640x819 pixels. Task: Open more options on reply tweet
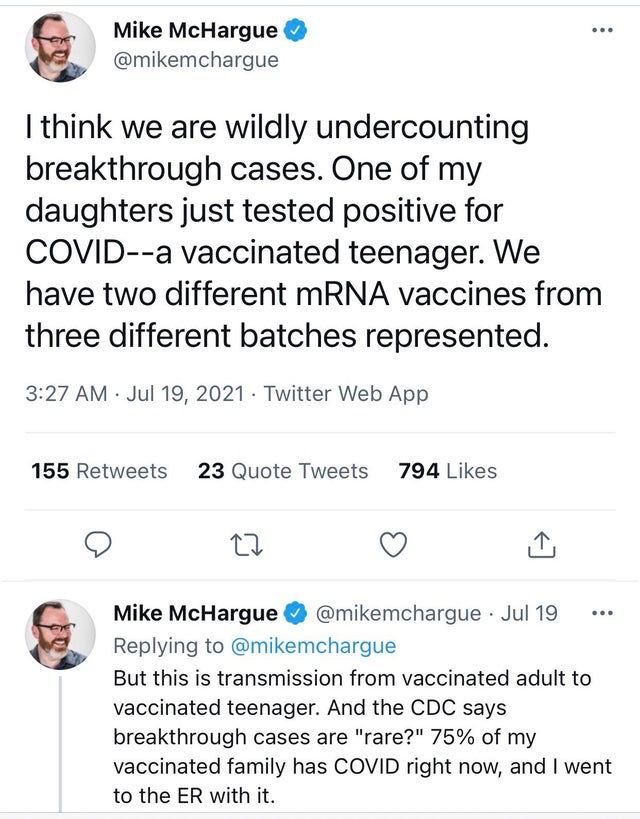coord(600,613)
